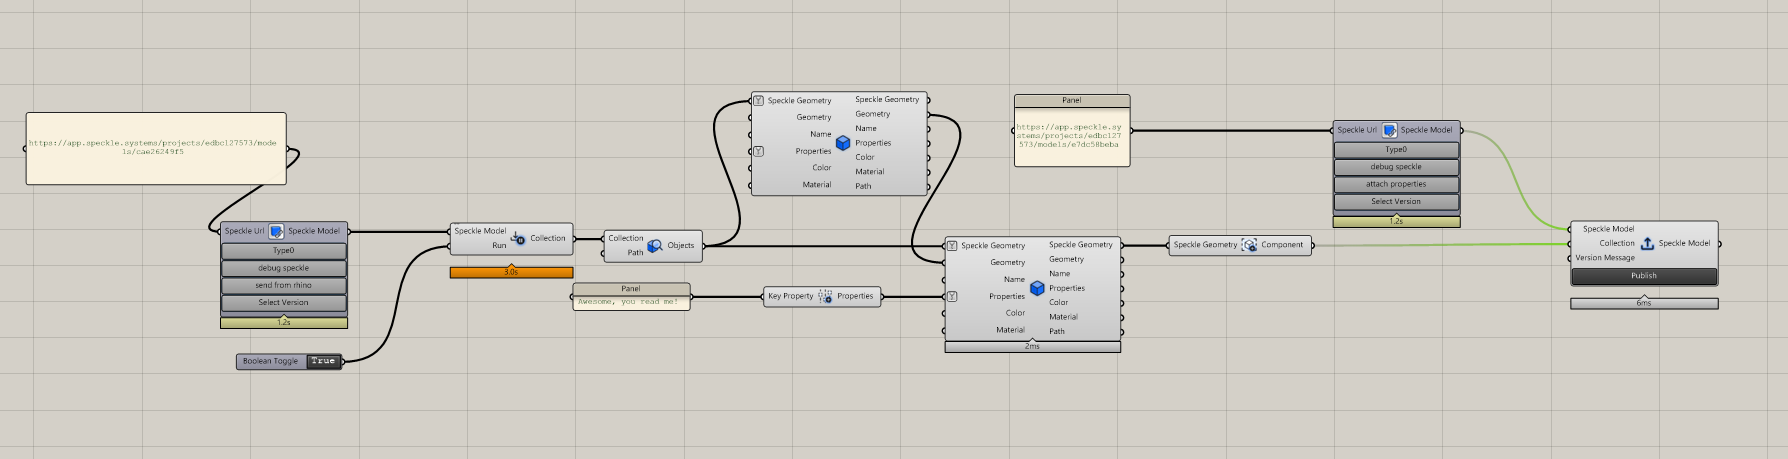
Task: Click the Publish button
Action: click(1644, 276)
